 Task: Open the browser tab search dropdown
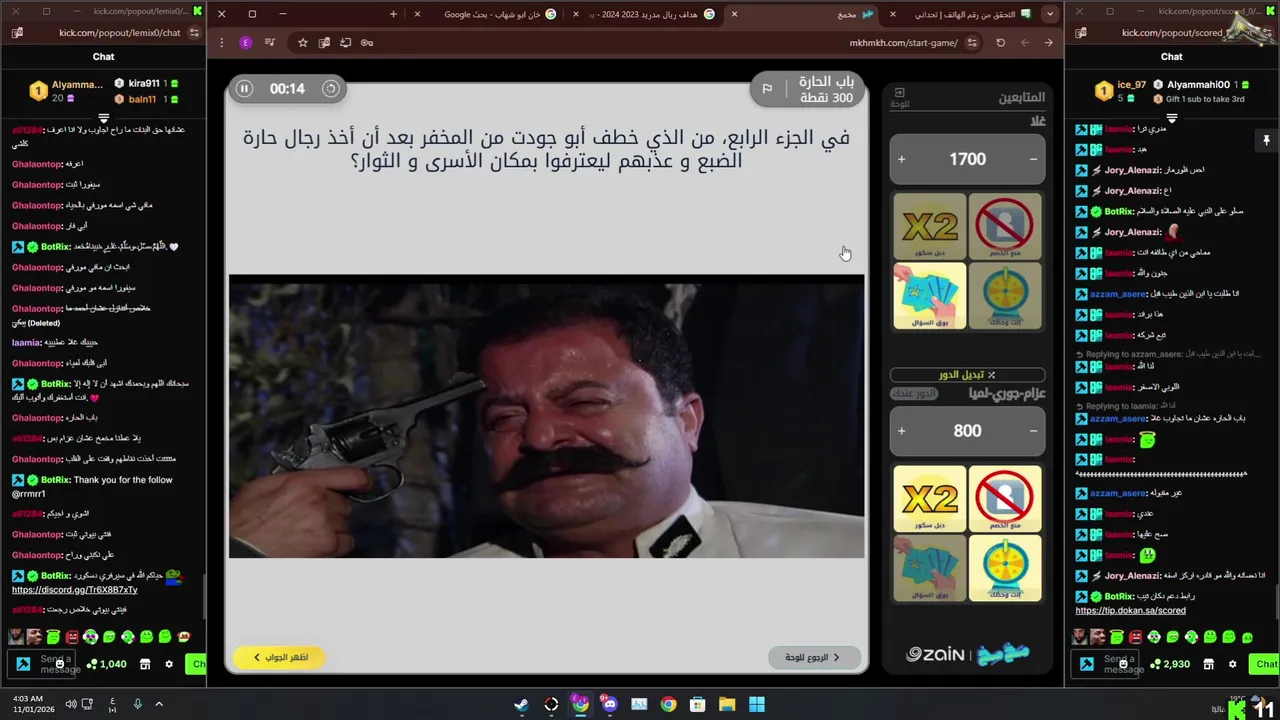click(x=1049, y=14)
